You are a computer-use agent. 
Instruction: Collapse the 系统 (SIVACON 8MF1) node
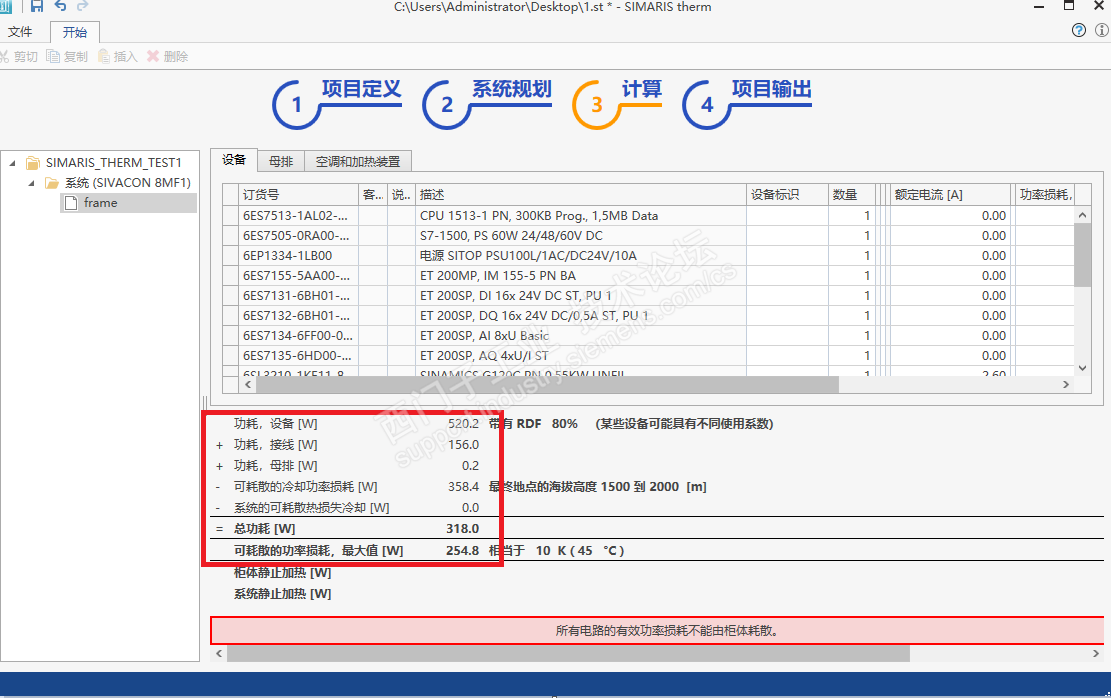click(x=32, y=183)
